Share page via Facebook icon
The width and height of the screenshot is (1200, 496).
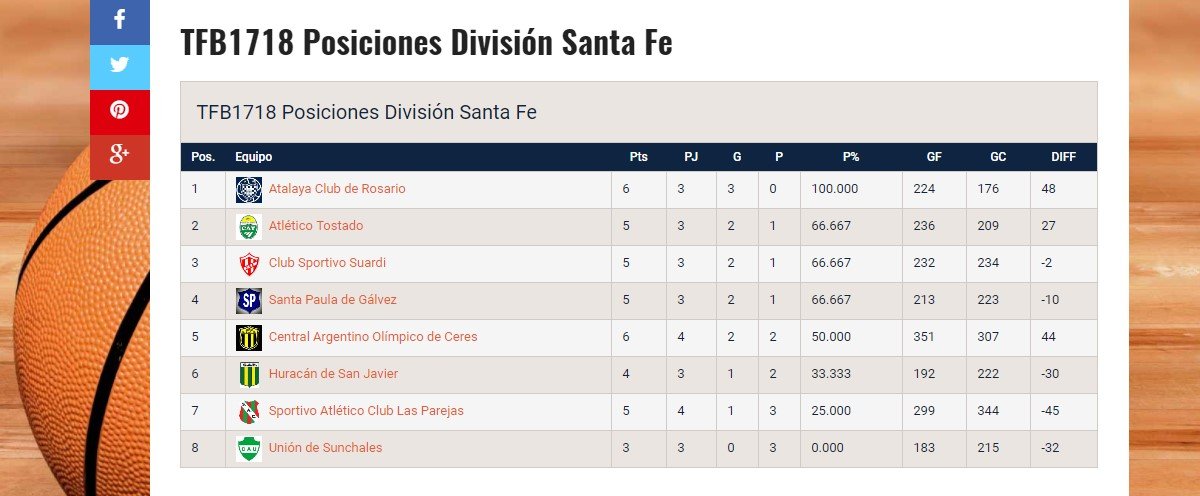pos(120,21)
